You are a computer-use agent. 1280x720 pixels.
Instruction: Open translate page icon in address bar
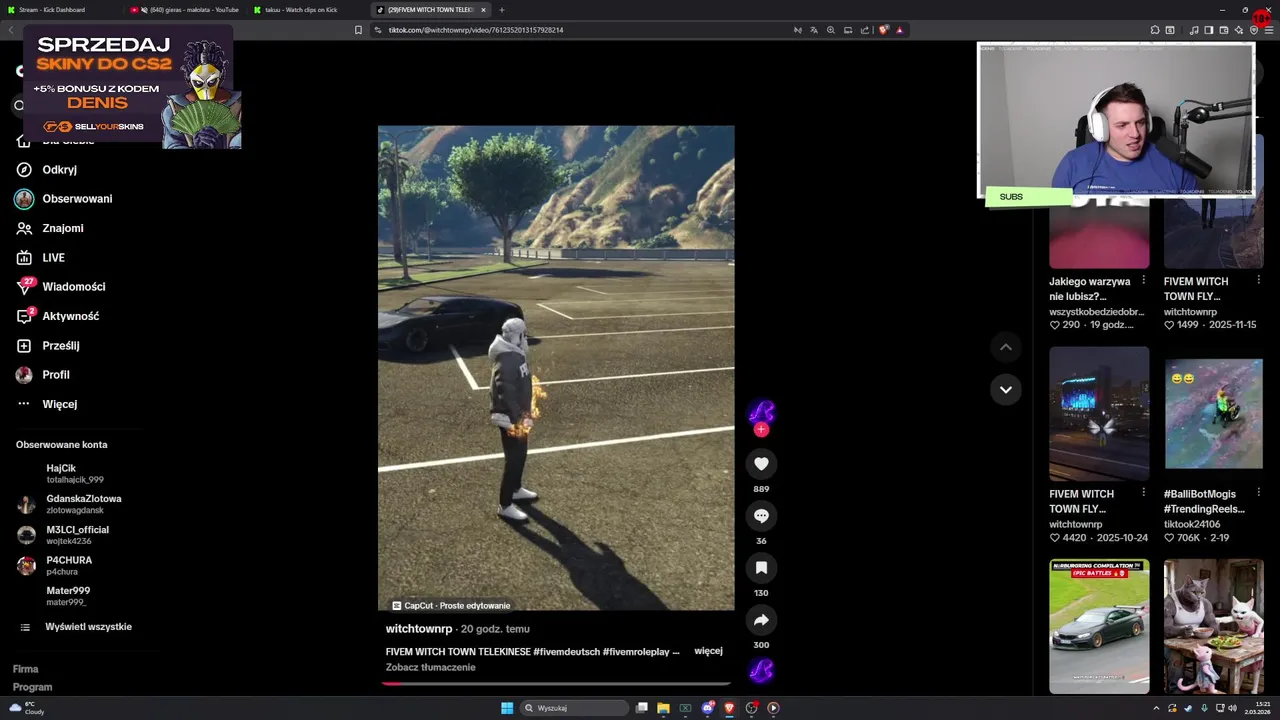(x=814, y=30)
